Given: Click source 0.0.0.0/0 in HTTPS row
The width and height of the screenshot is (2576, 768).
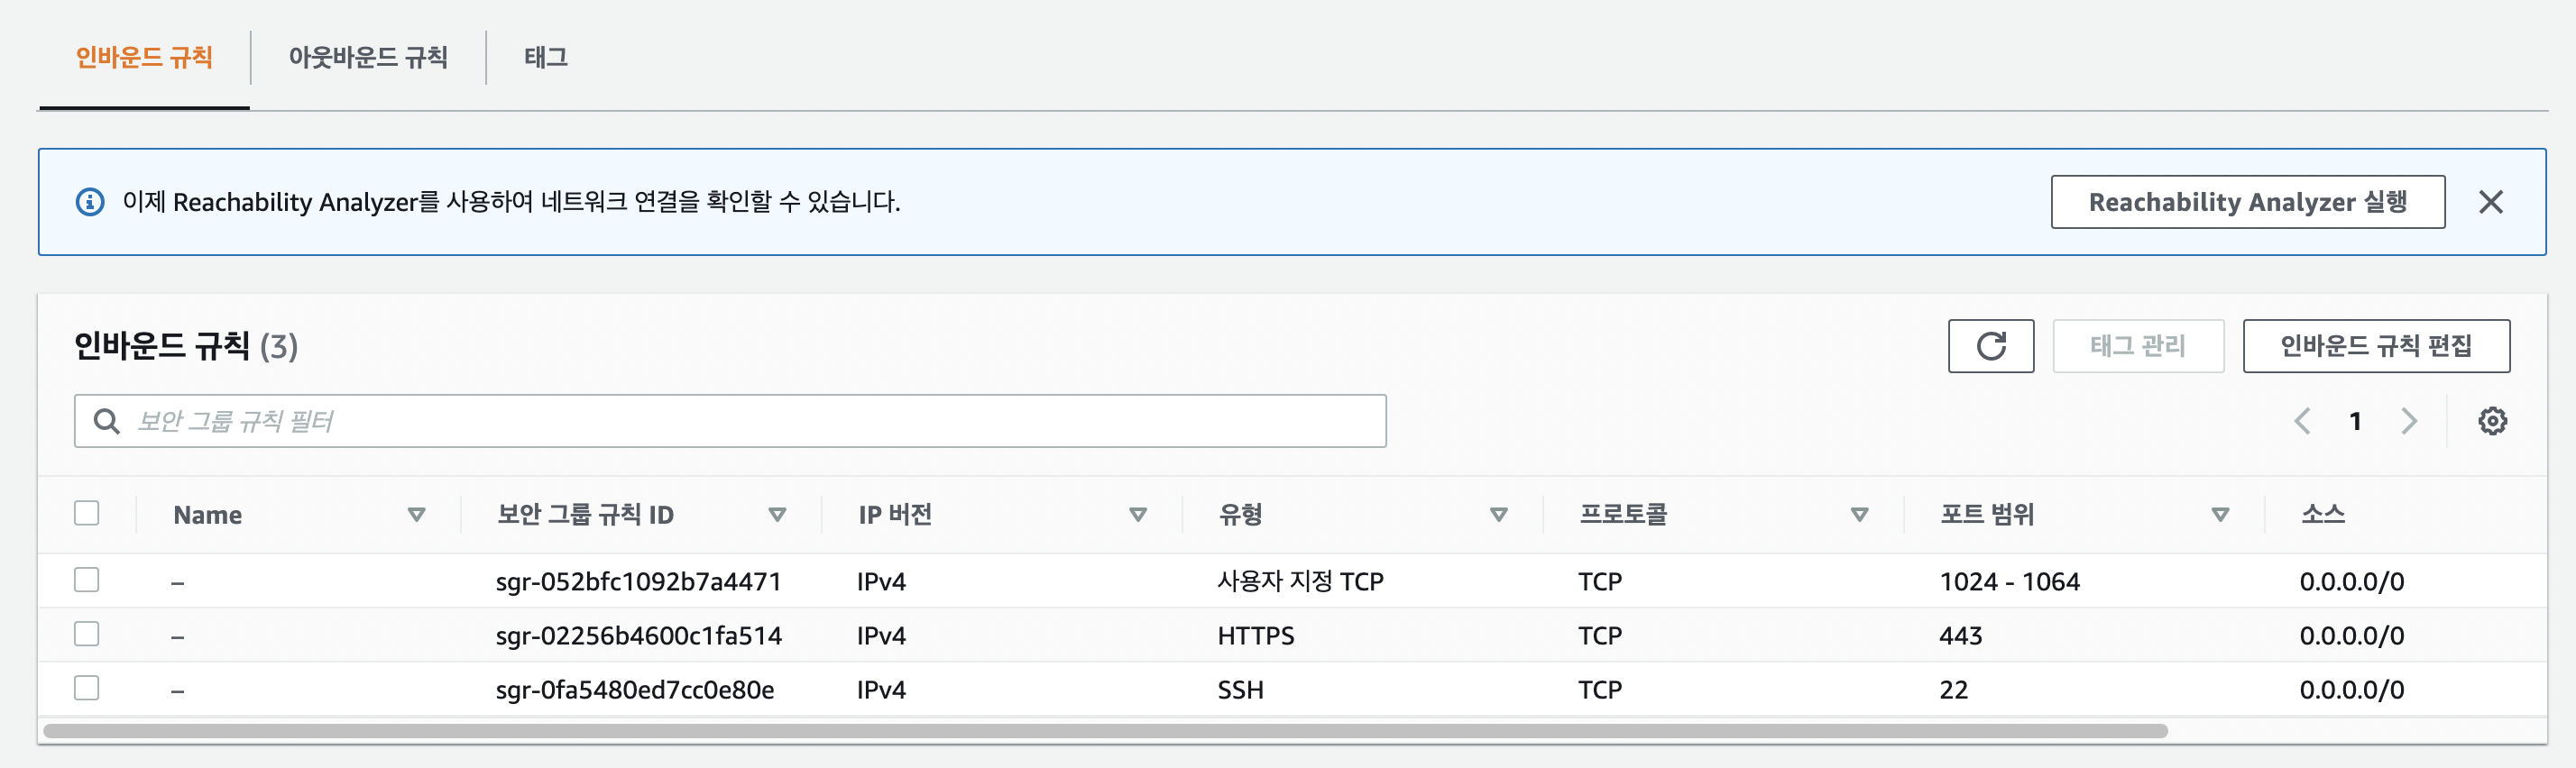Looking at the screenshot, I should pos(2352,635).
